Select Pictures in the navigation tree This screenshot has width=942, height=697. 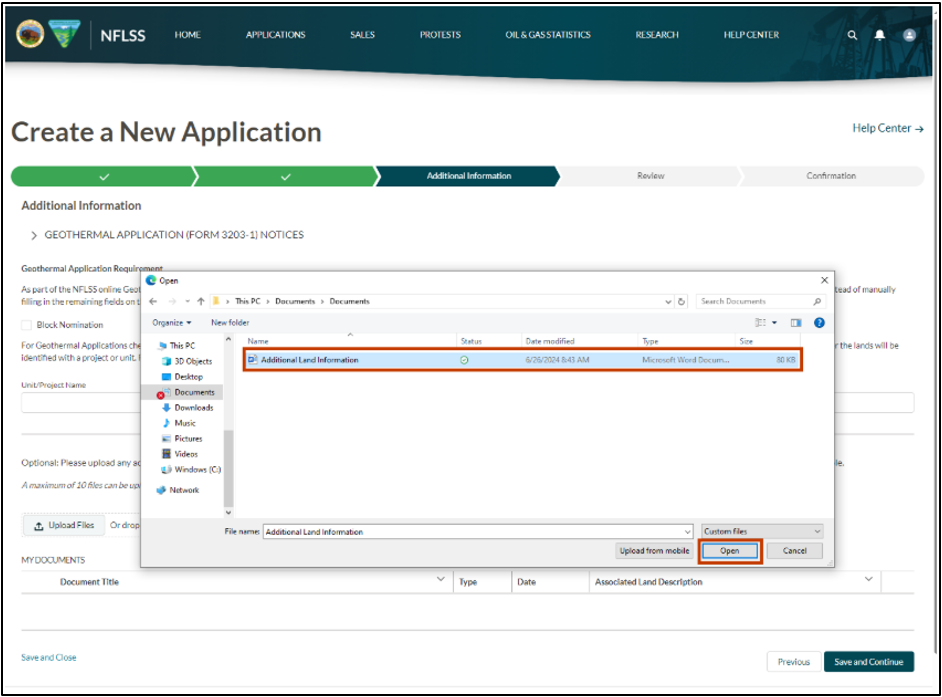[x=182, y=439]
